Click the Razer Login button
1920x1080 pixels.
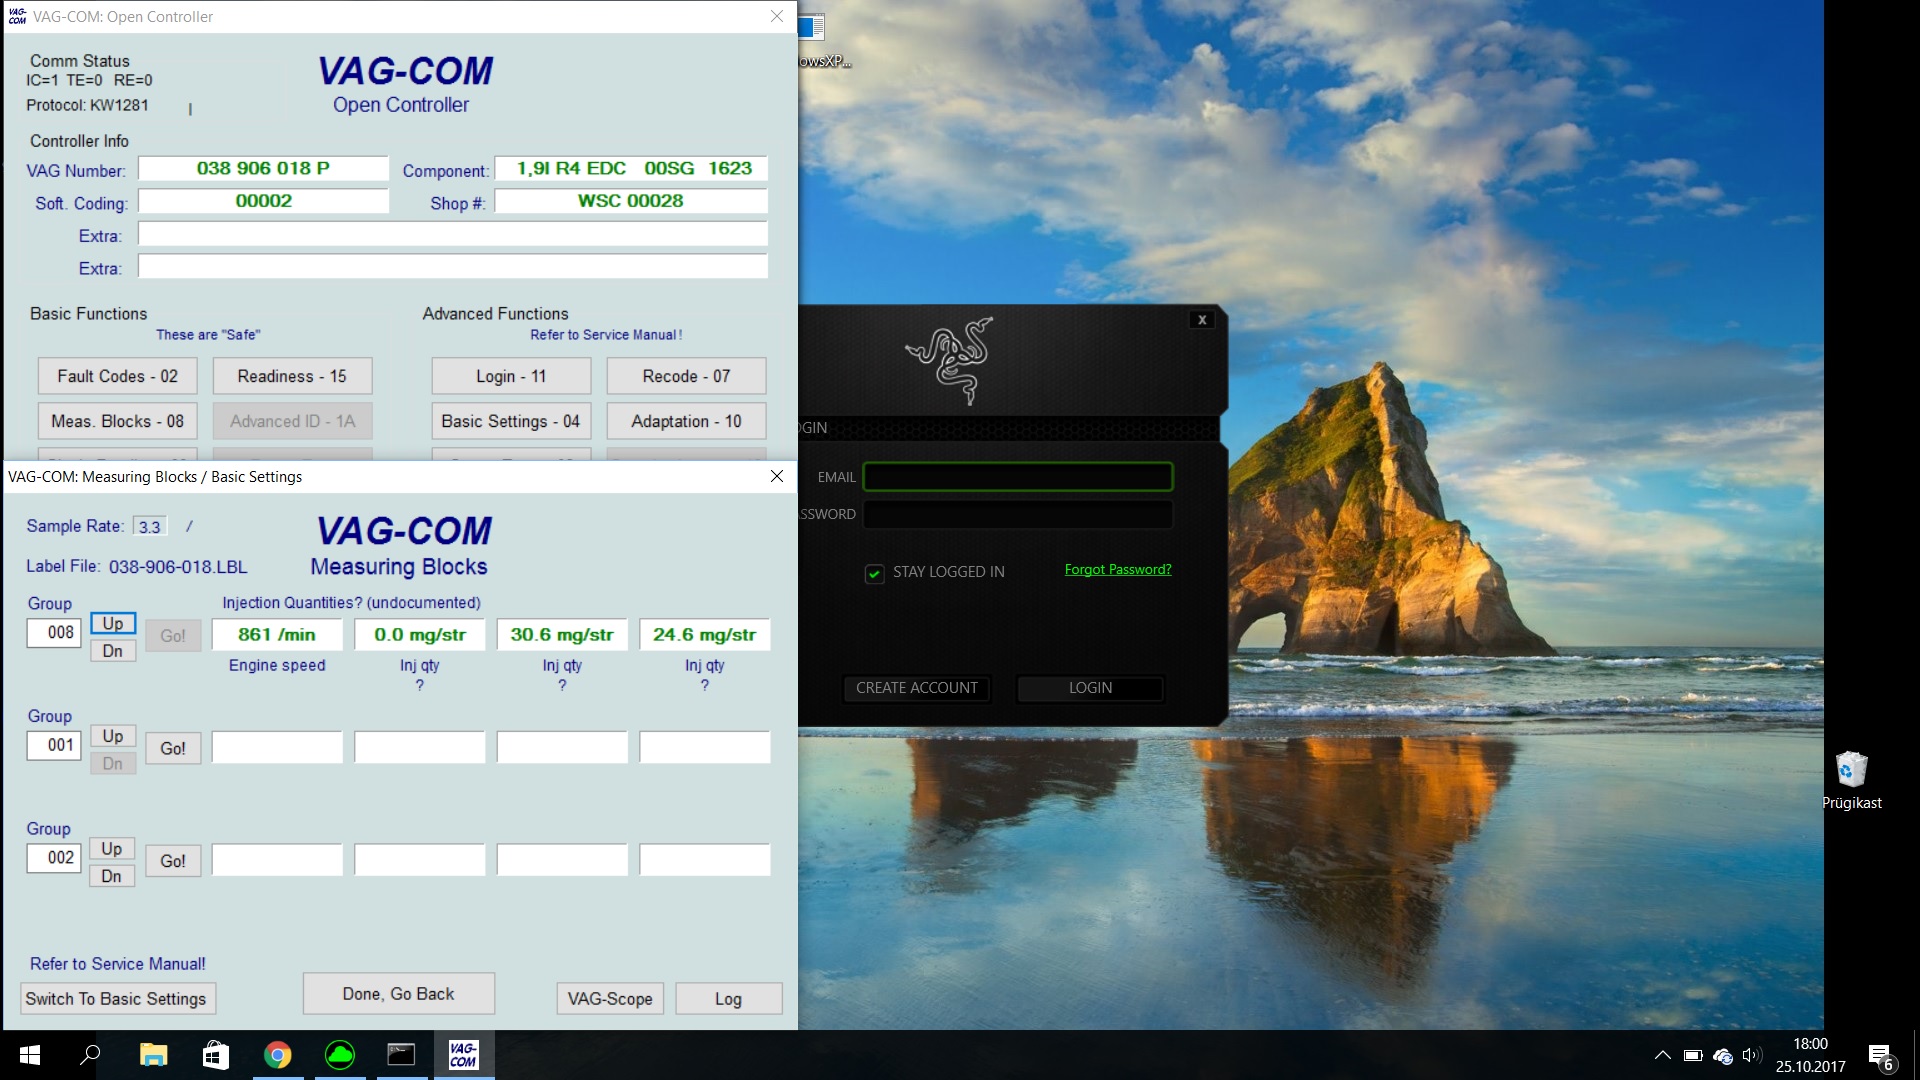coord(1090,688)
